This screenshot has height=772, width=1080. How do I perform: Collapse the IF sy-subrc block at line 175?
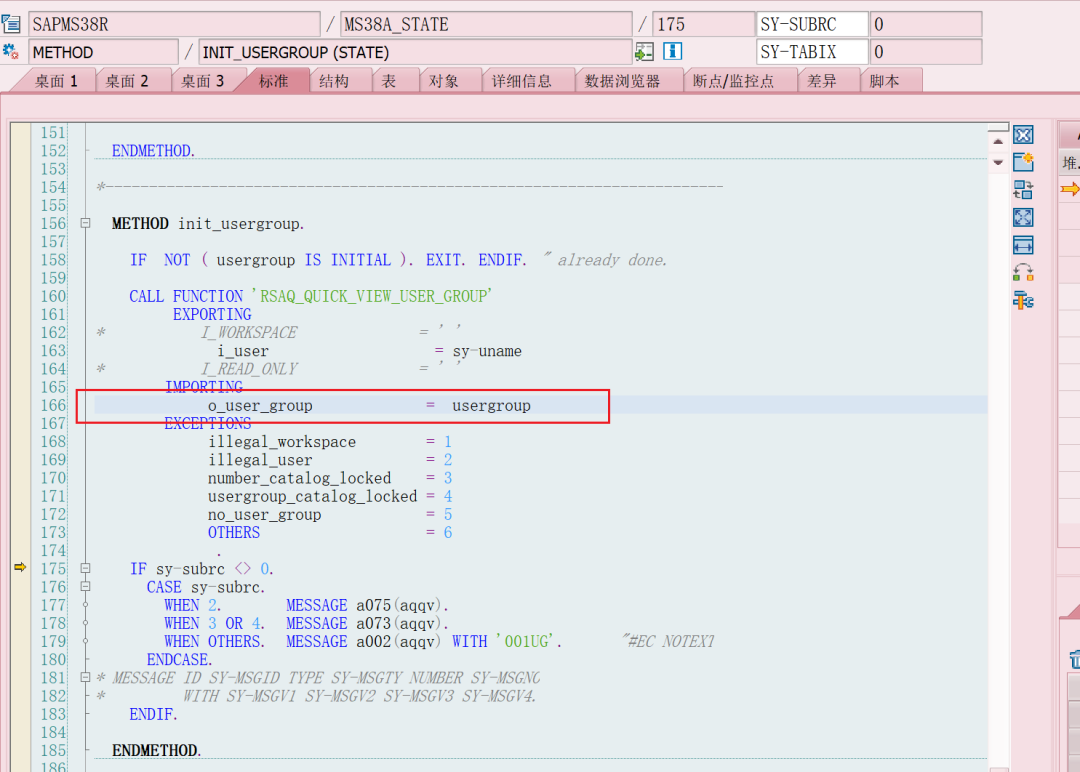coord(85,568)
